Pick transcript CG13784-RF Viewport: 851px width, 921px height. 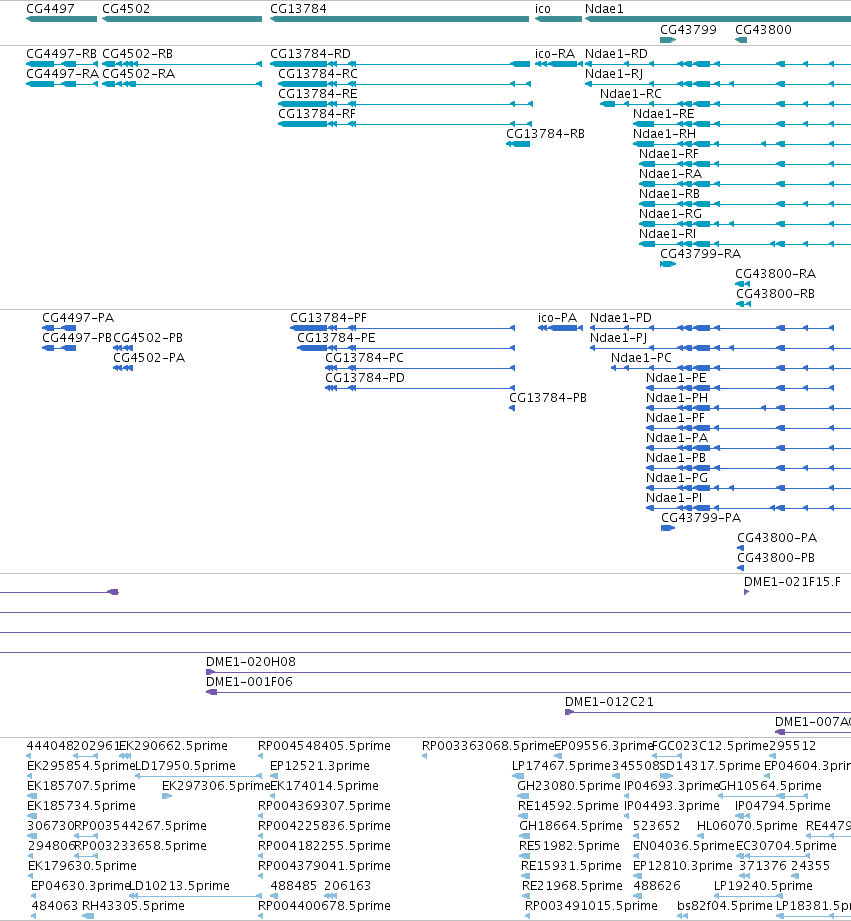click(317, 114)
